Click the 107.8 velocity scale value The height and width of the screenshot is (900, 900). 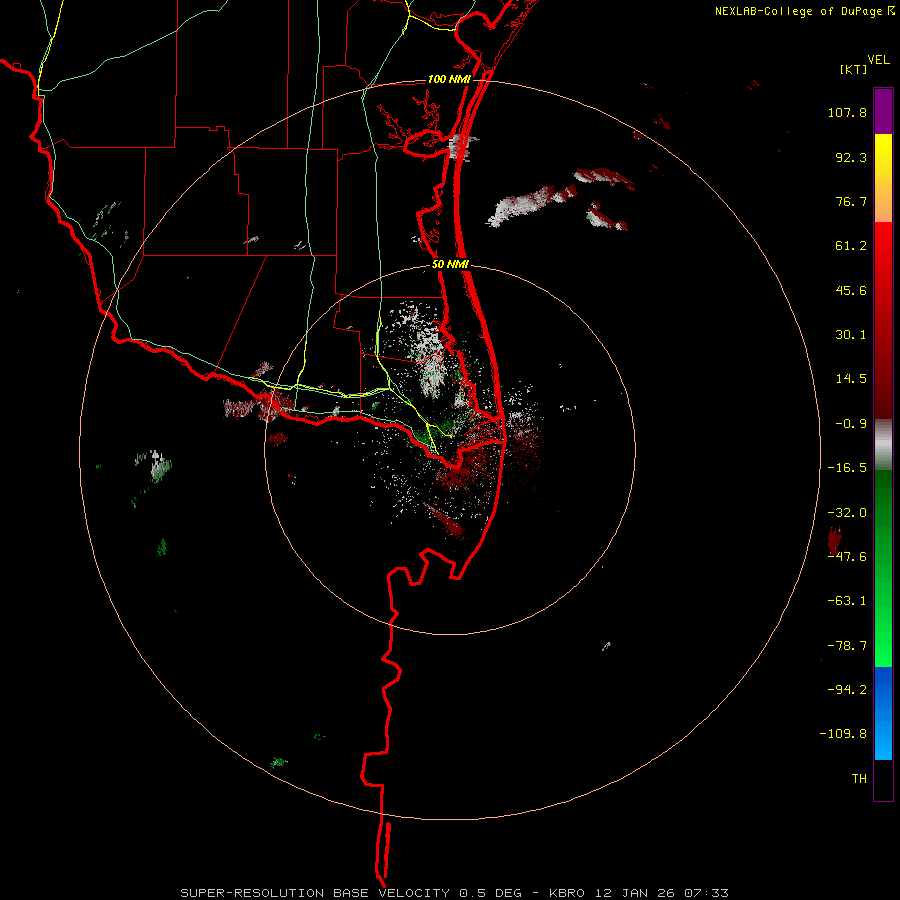pyautogui.click(x=847, y=112)
